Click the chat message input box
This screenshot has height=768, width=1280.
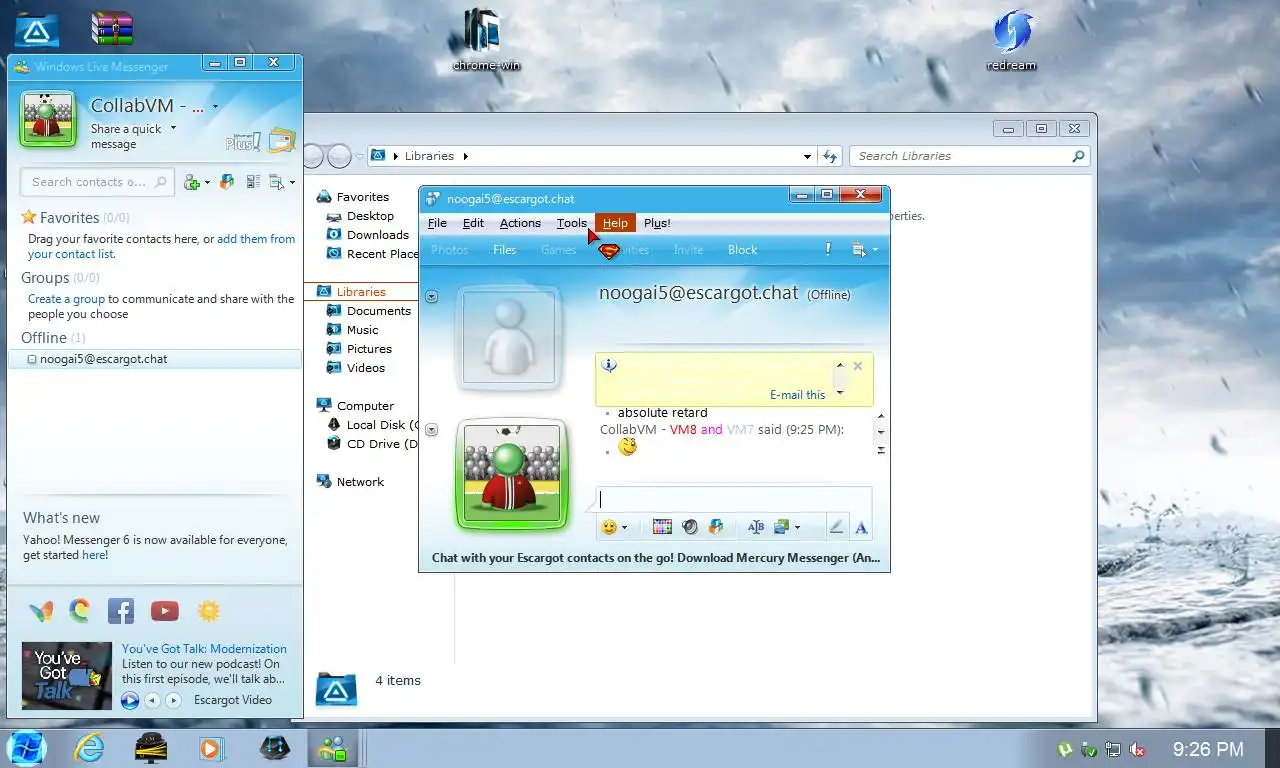[734, 499]
